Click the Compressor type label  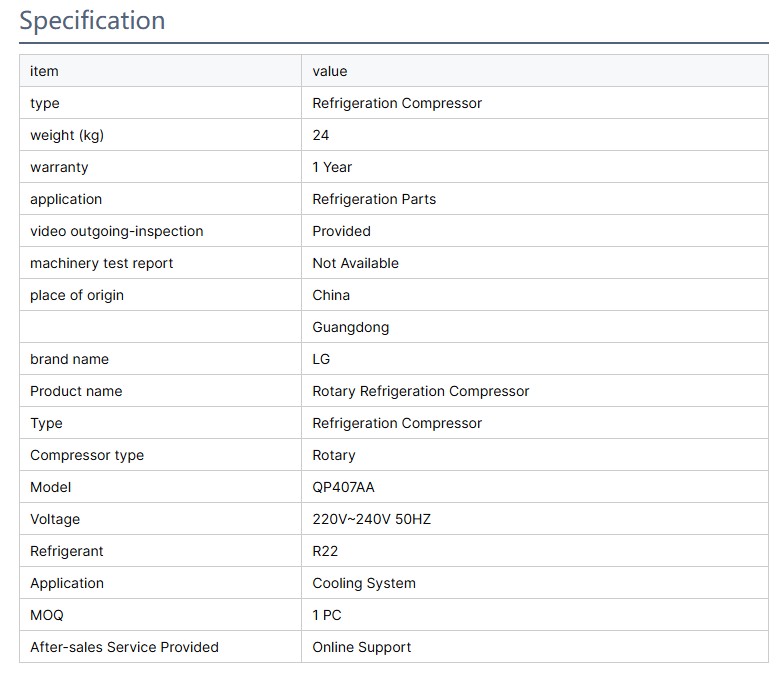click(x=87, y=455)
